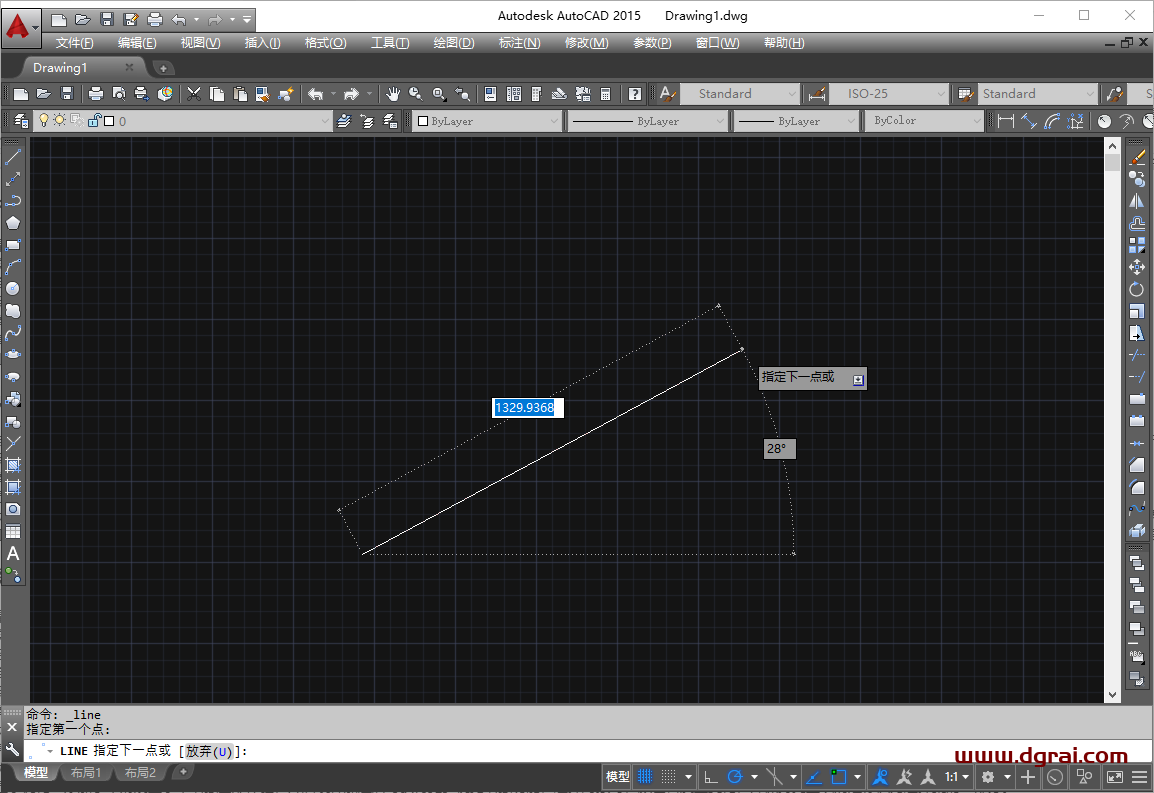Open the ByLayer linetype dropdown
This screenshot has width=1154, height=793.
[720, 121]
